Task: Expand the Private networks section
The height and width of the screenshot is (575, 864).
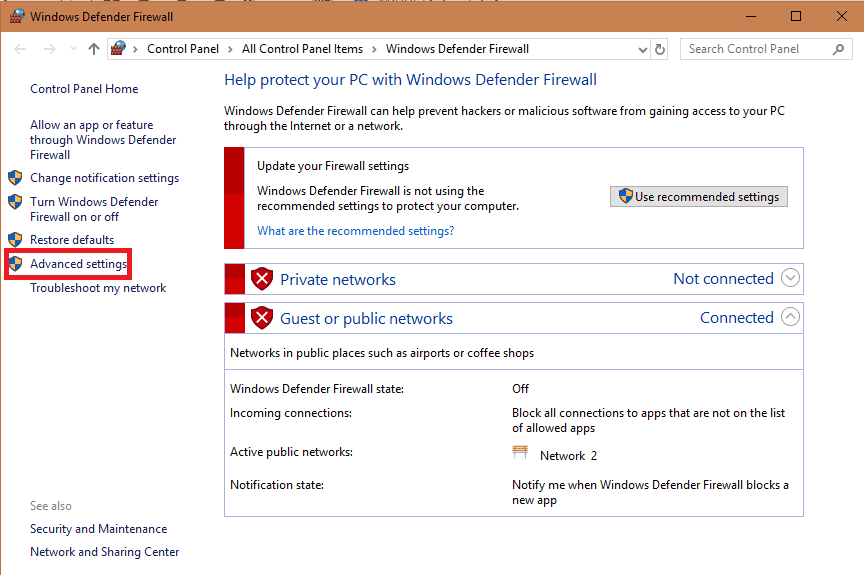Action: point(790,278)
